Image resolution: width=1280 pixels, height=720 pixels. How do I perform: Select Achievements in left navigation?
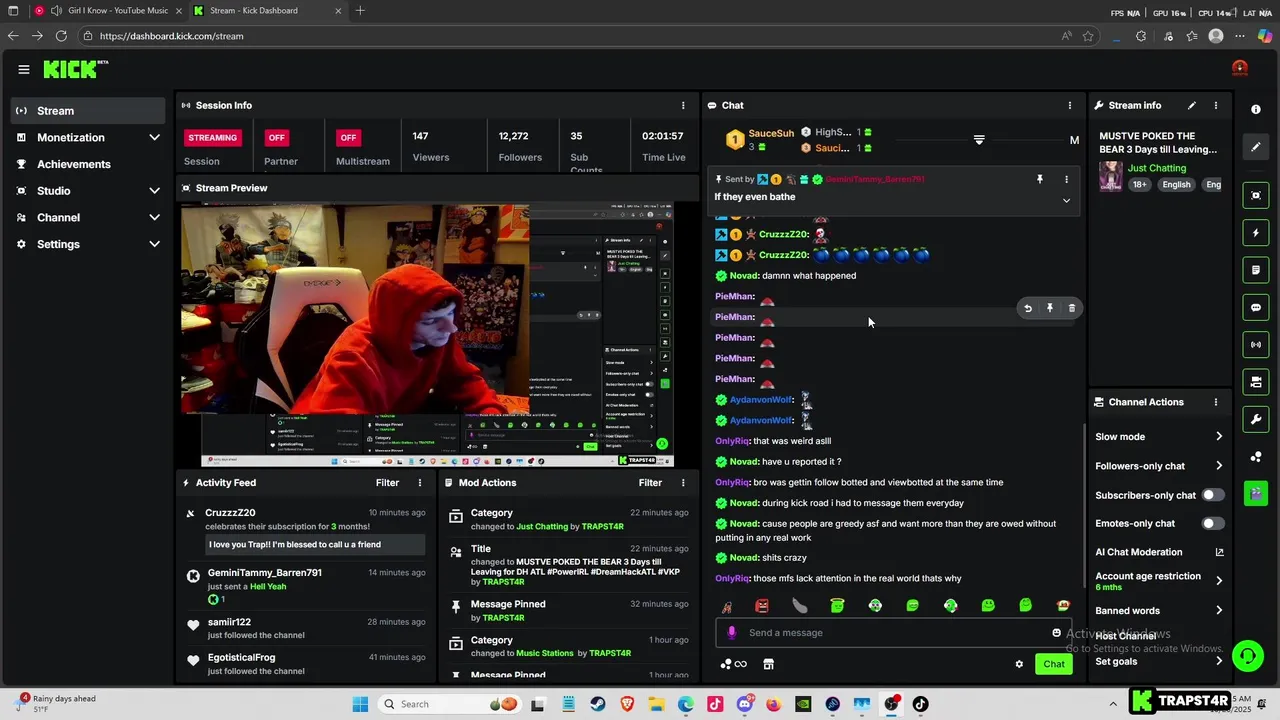(88, 164)
